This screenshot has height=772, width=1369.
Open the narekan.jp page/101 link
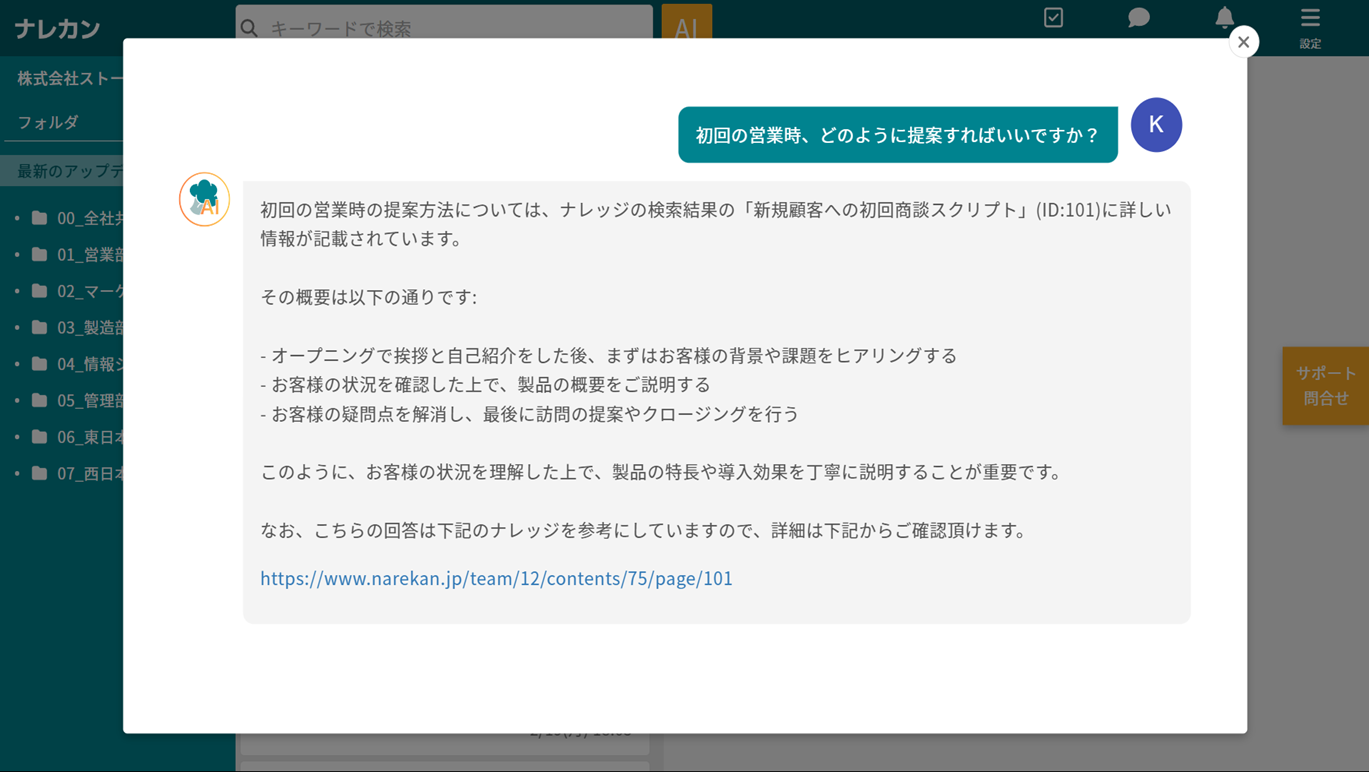click(x=496, y=578)
